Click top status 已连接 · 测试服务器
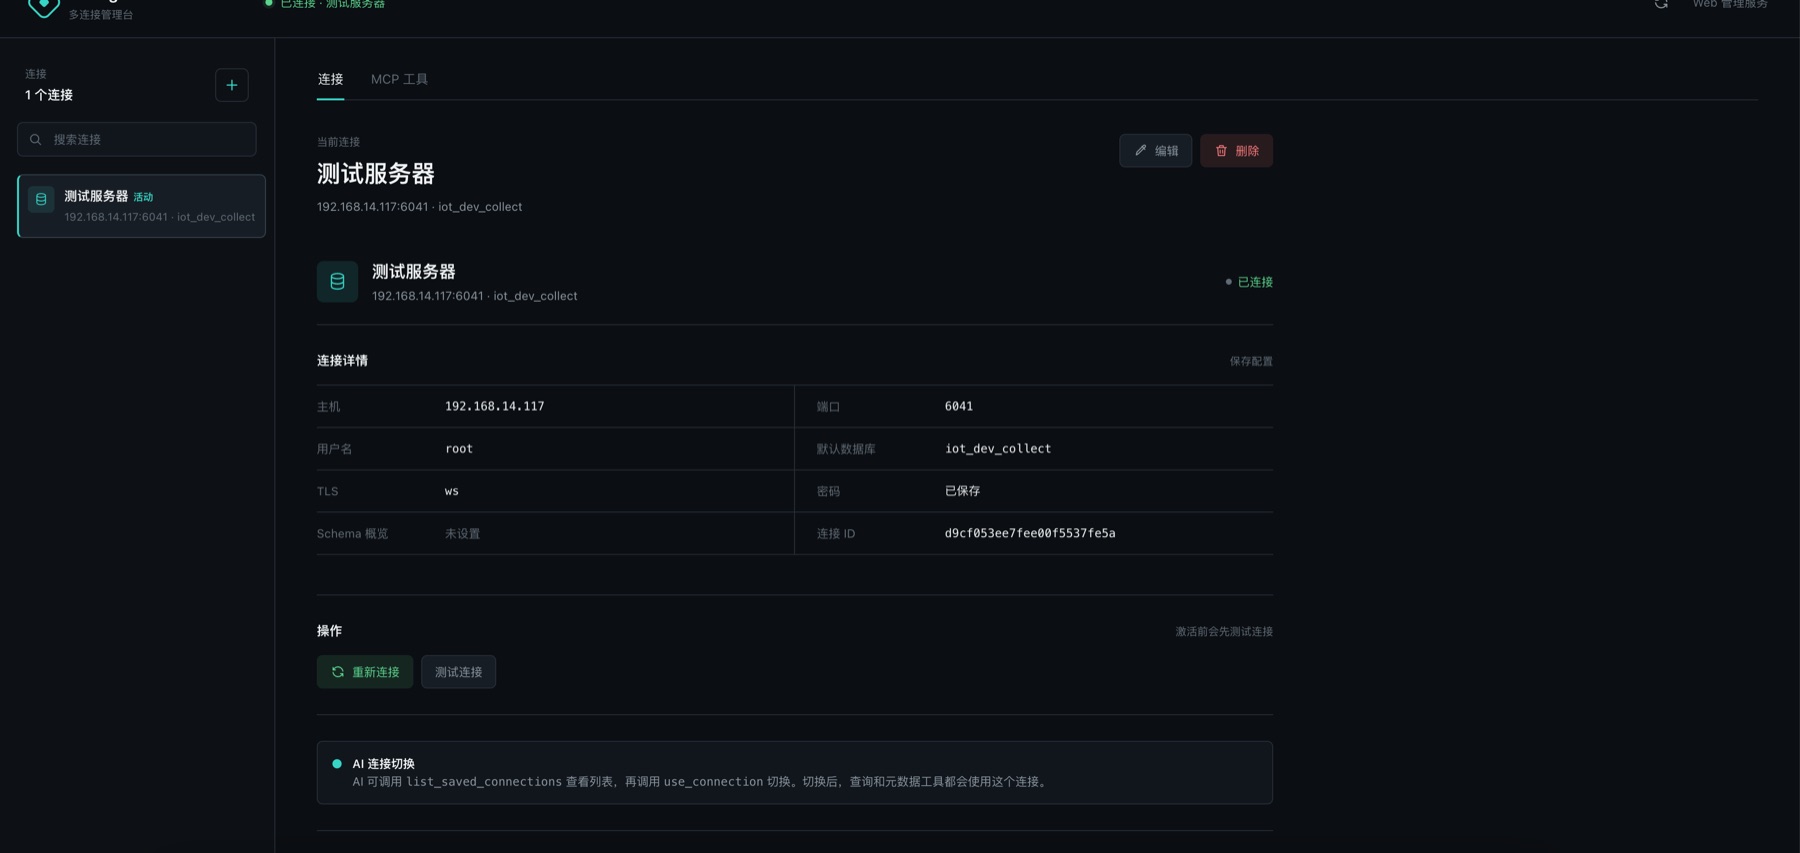 [x=325, y=4]
